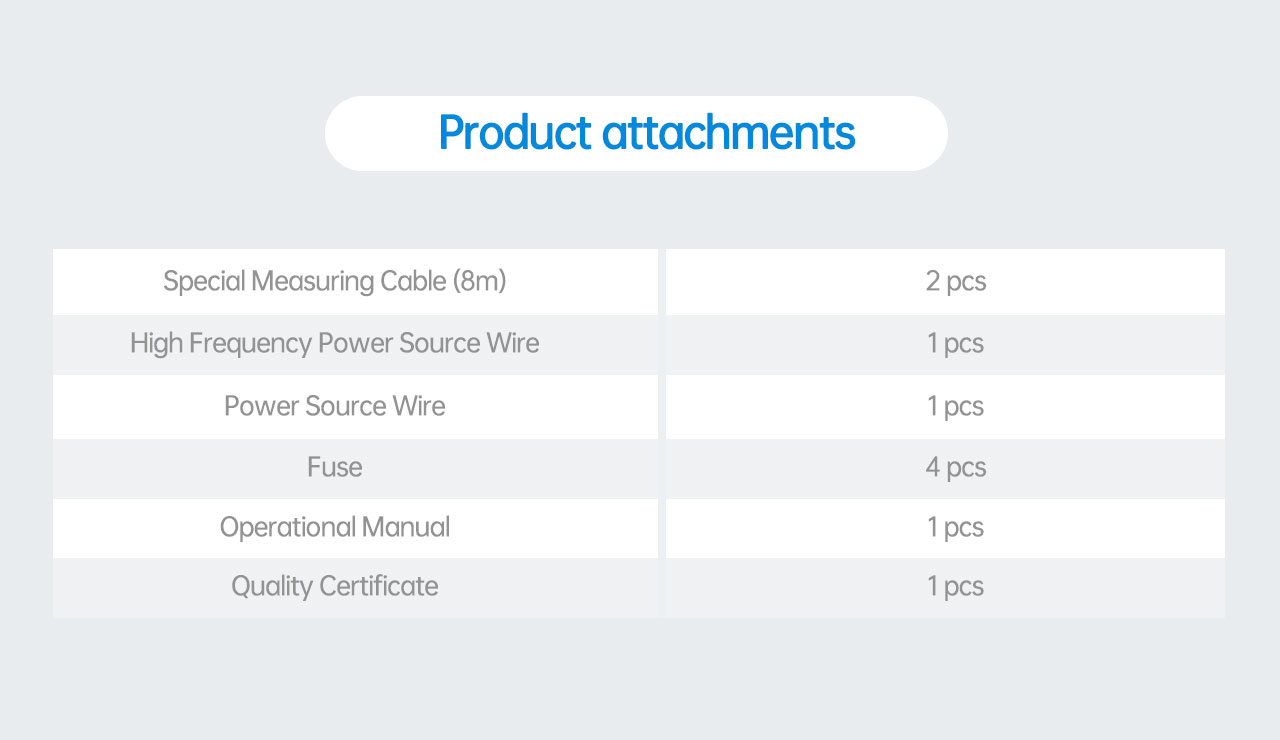Select the "High Frequency Power Source Wire" label
The height and width of the screenshot is (740, 1280).
coord(334,344)
